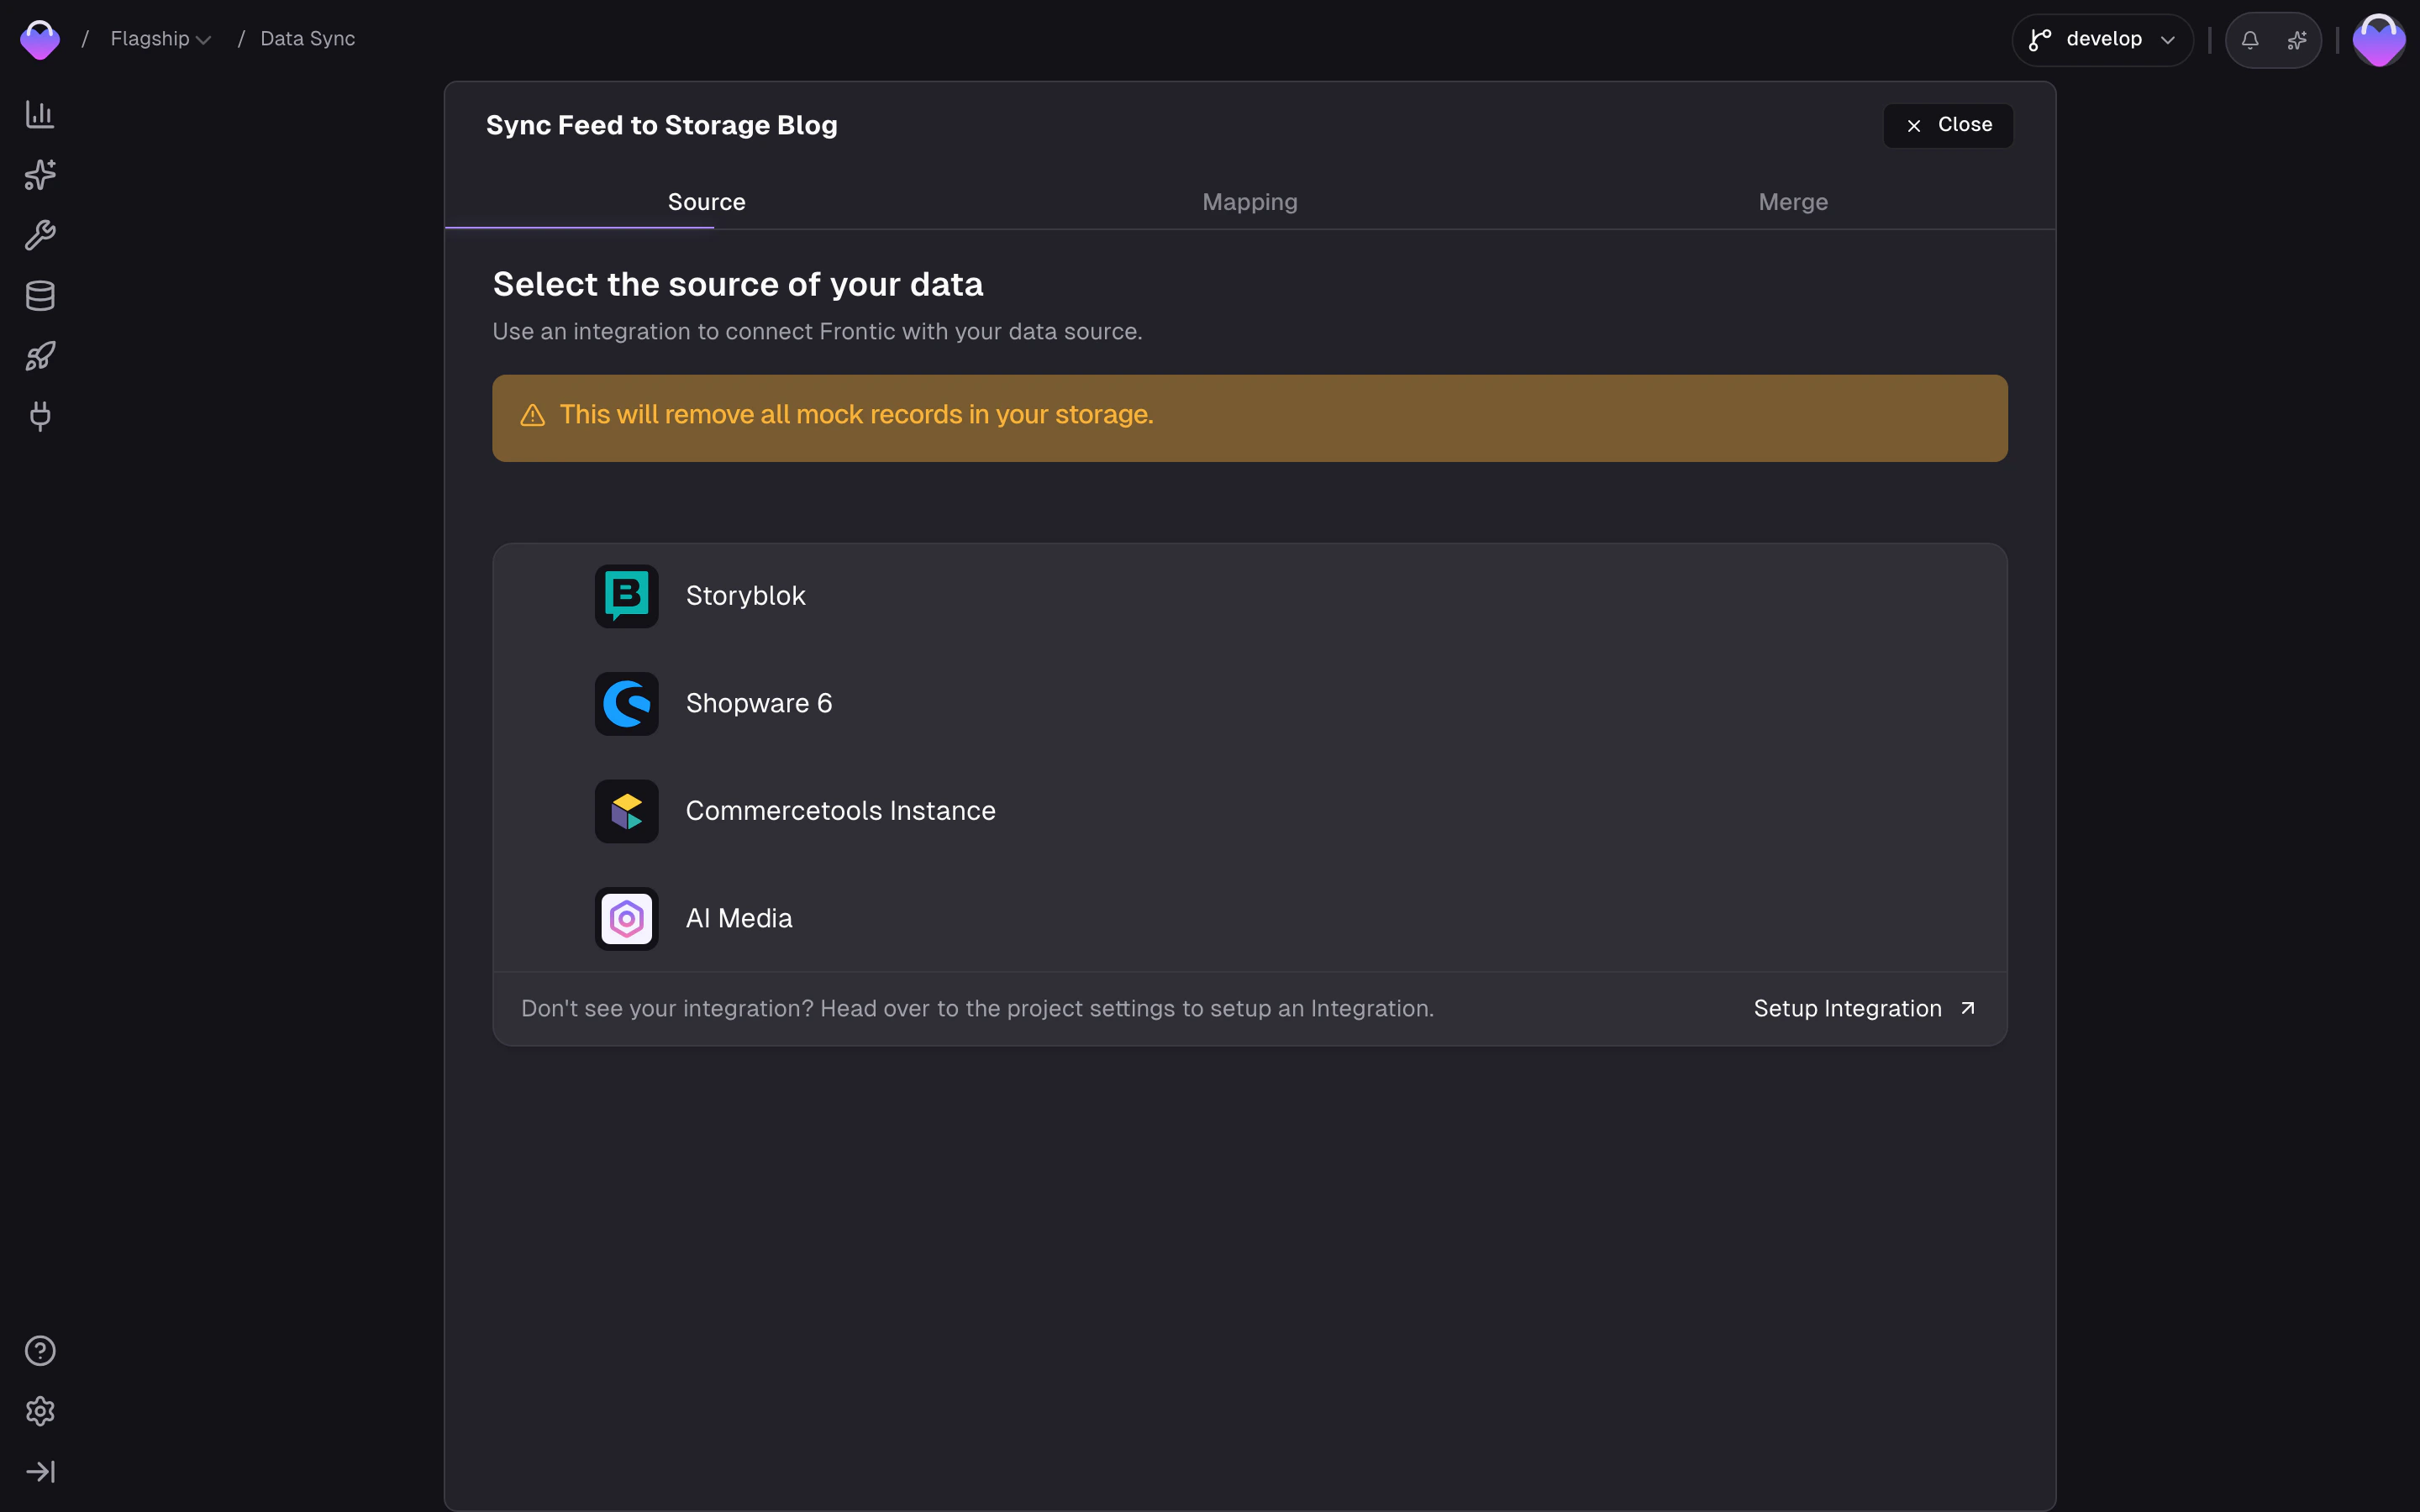Choose AI Media as the source
The height and width of the screenshot is (1512, 2420).
point(1250,919)
